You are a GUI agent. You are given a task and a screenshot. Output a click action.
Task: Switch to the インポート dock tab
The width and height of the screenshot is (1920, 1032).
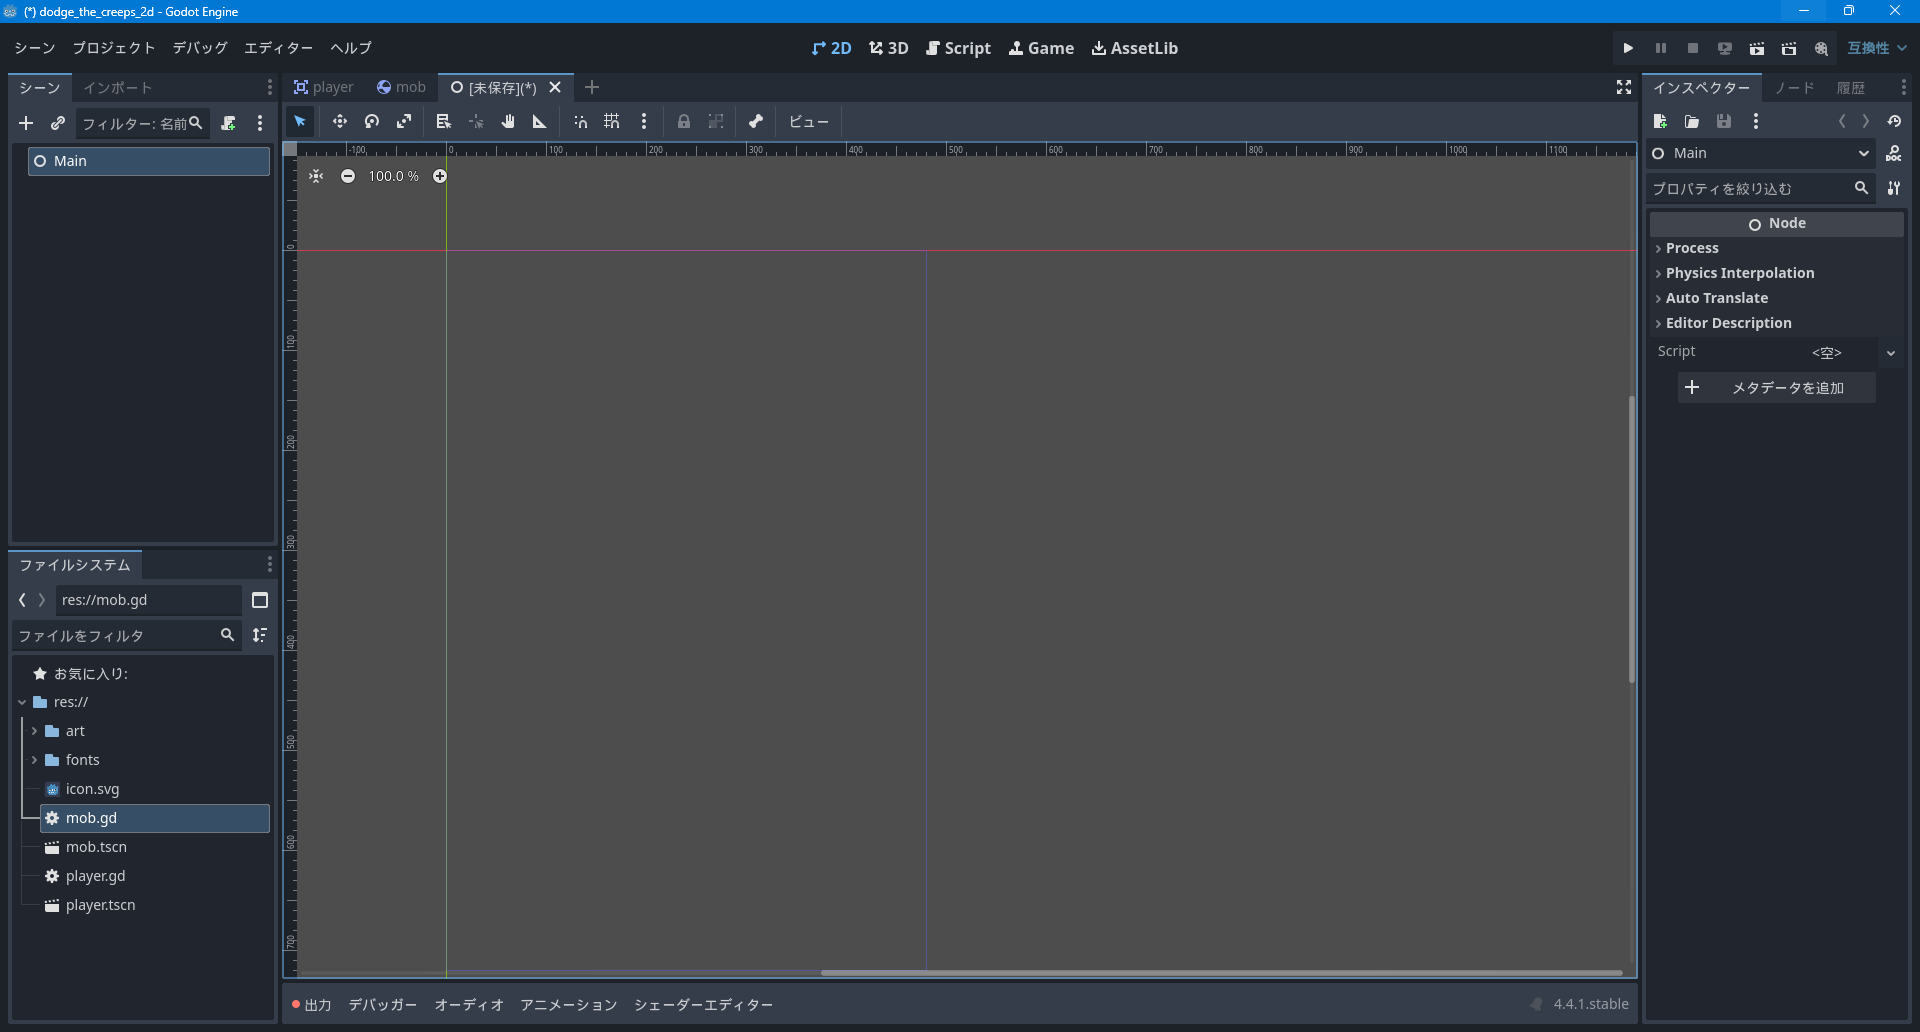pyautogui.click(x=118, y=88)
